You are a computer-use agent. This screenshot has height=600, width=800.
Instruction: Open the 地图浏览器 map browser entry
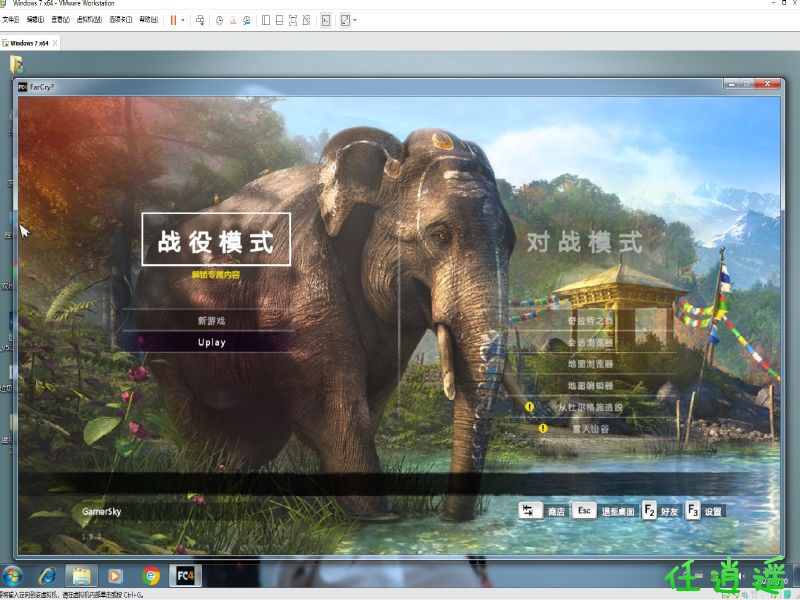point(591,364)
